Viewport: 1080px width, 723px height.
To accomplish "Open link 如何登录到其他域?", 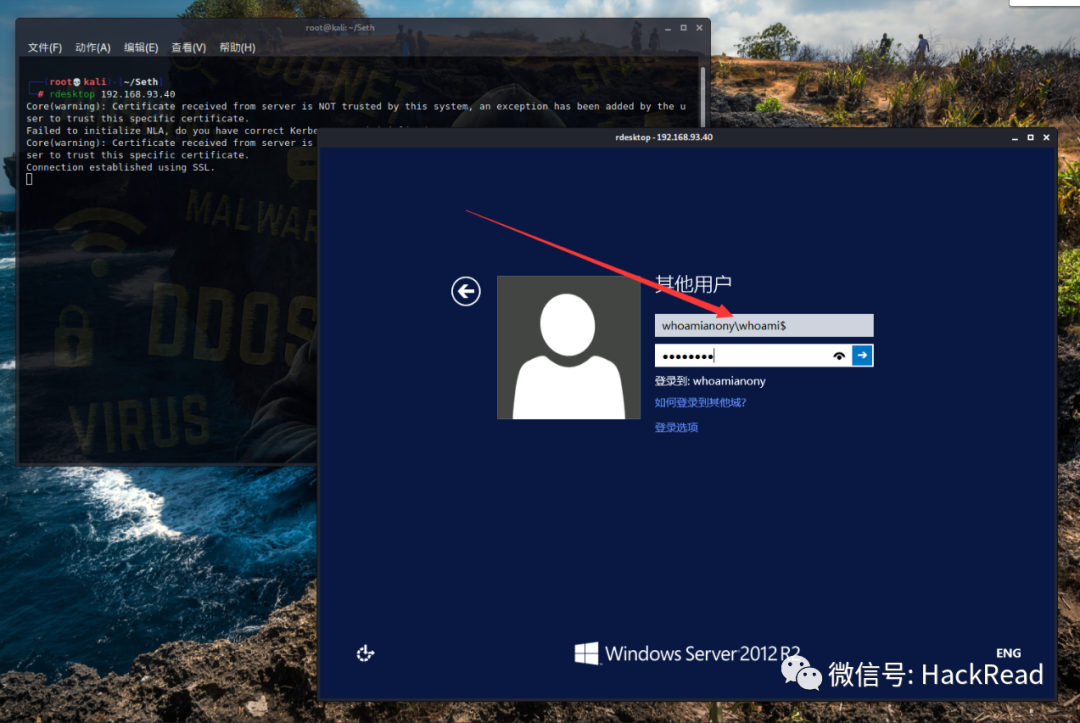I will pos(700,402).
